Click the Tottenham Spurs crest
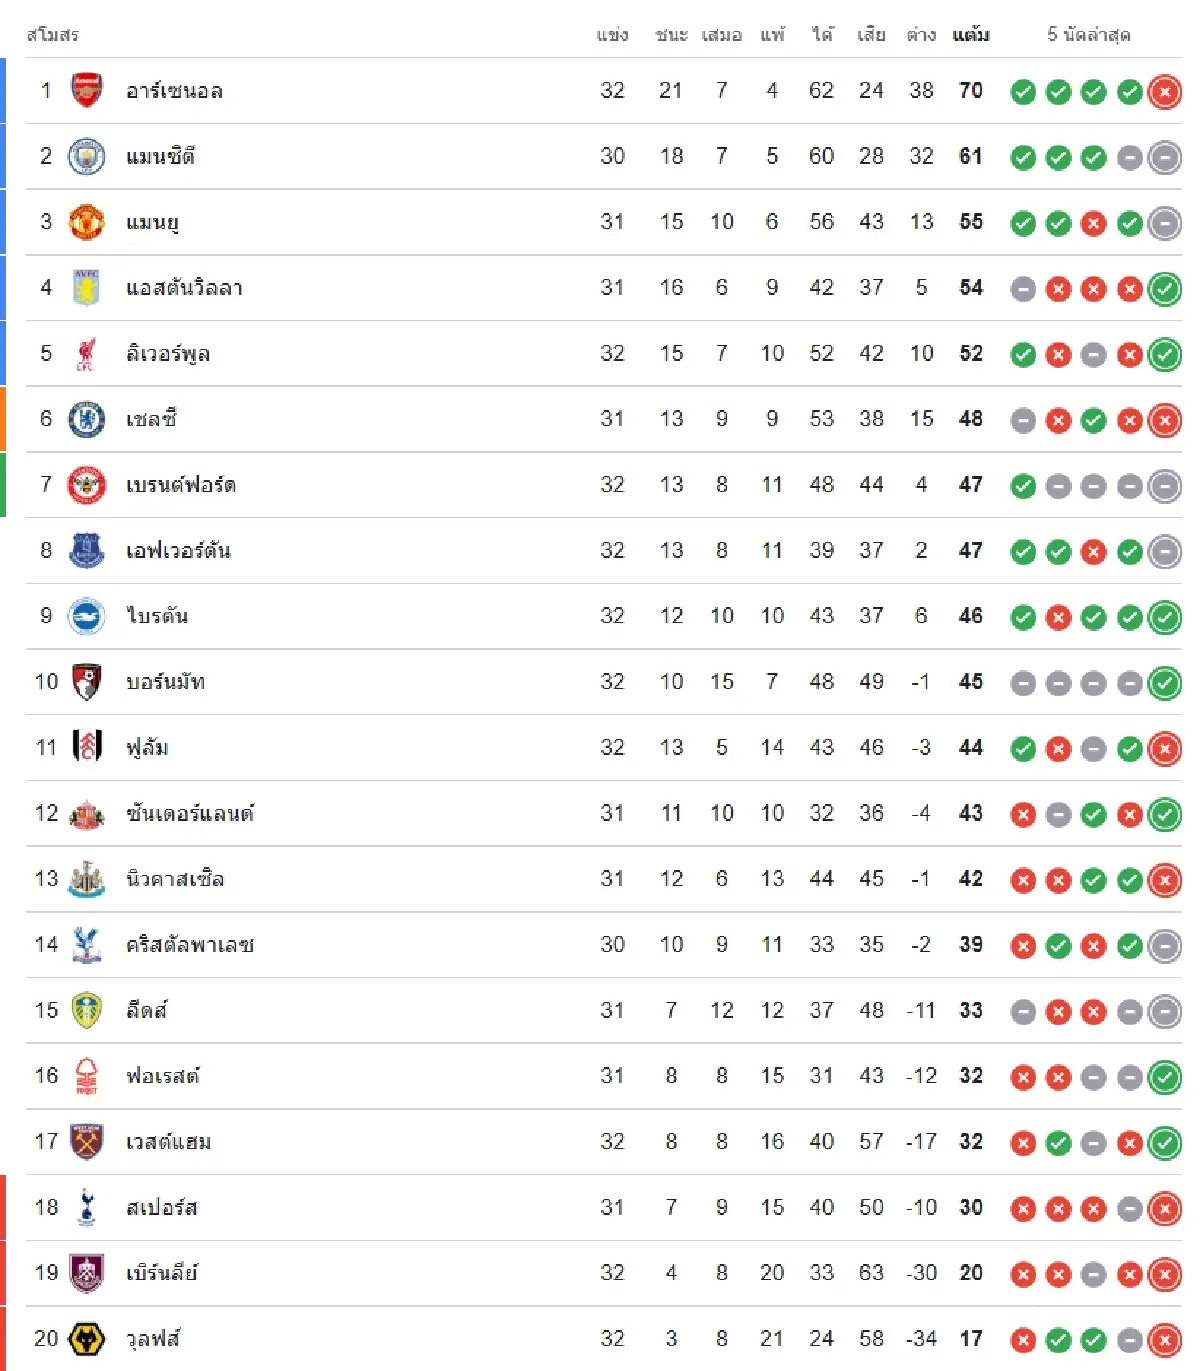 pyautogui.click(x=87, y=1208)
